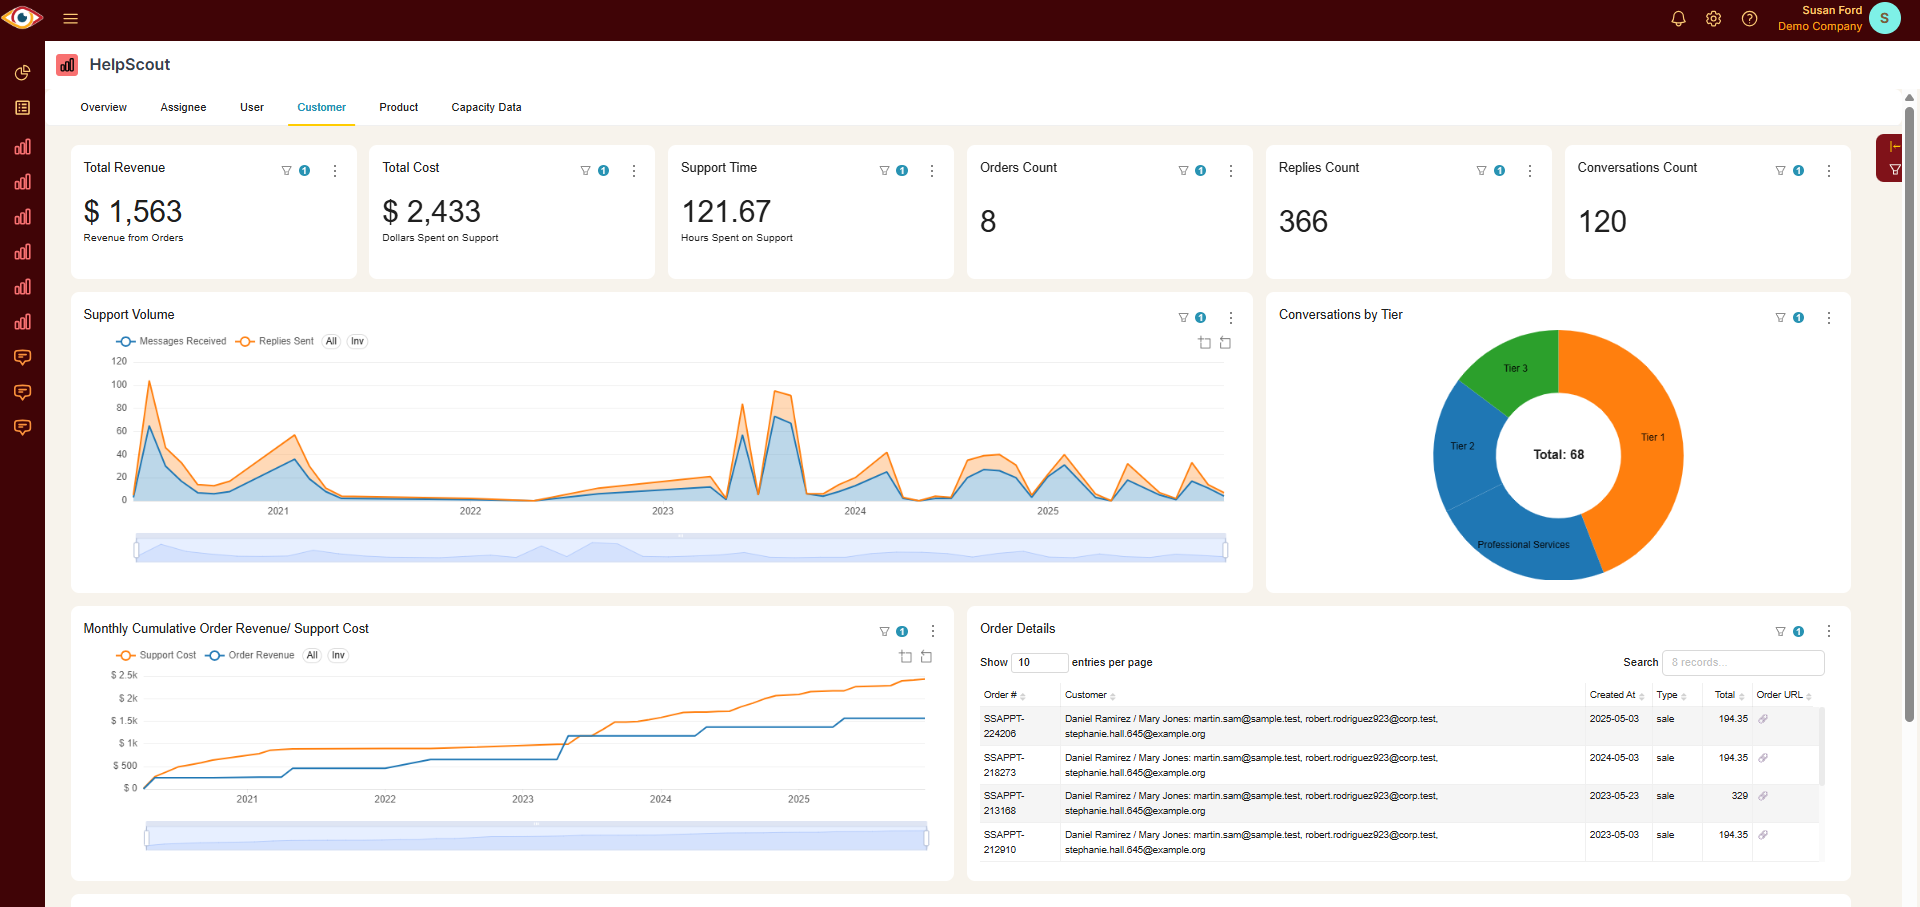The image size is (1920, 907).
Task: Click the Susan Ford account avatar
Action: [1884, 18]
